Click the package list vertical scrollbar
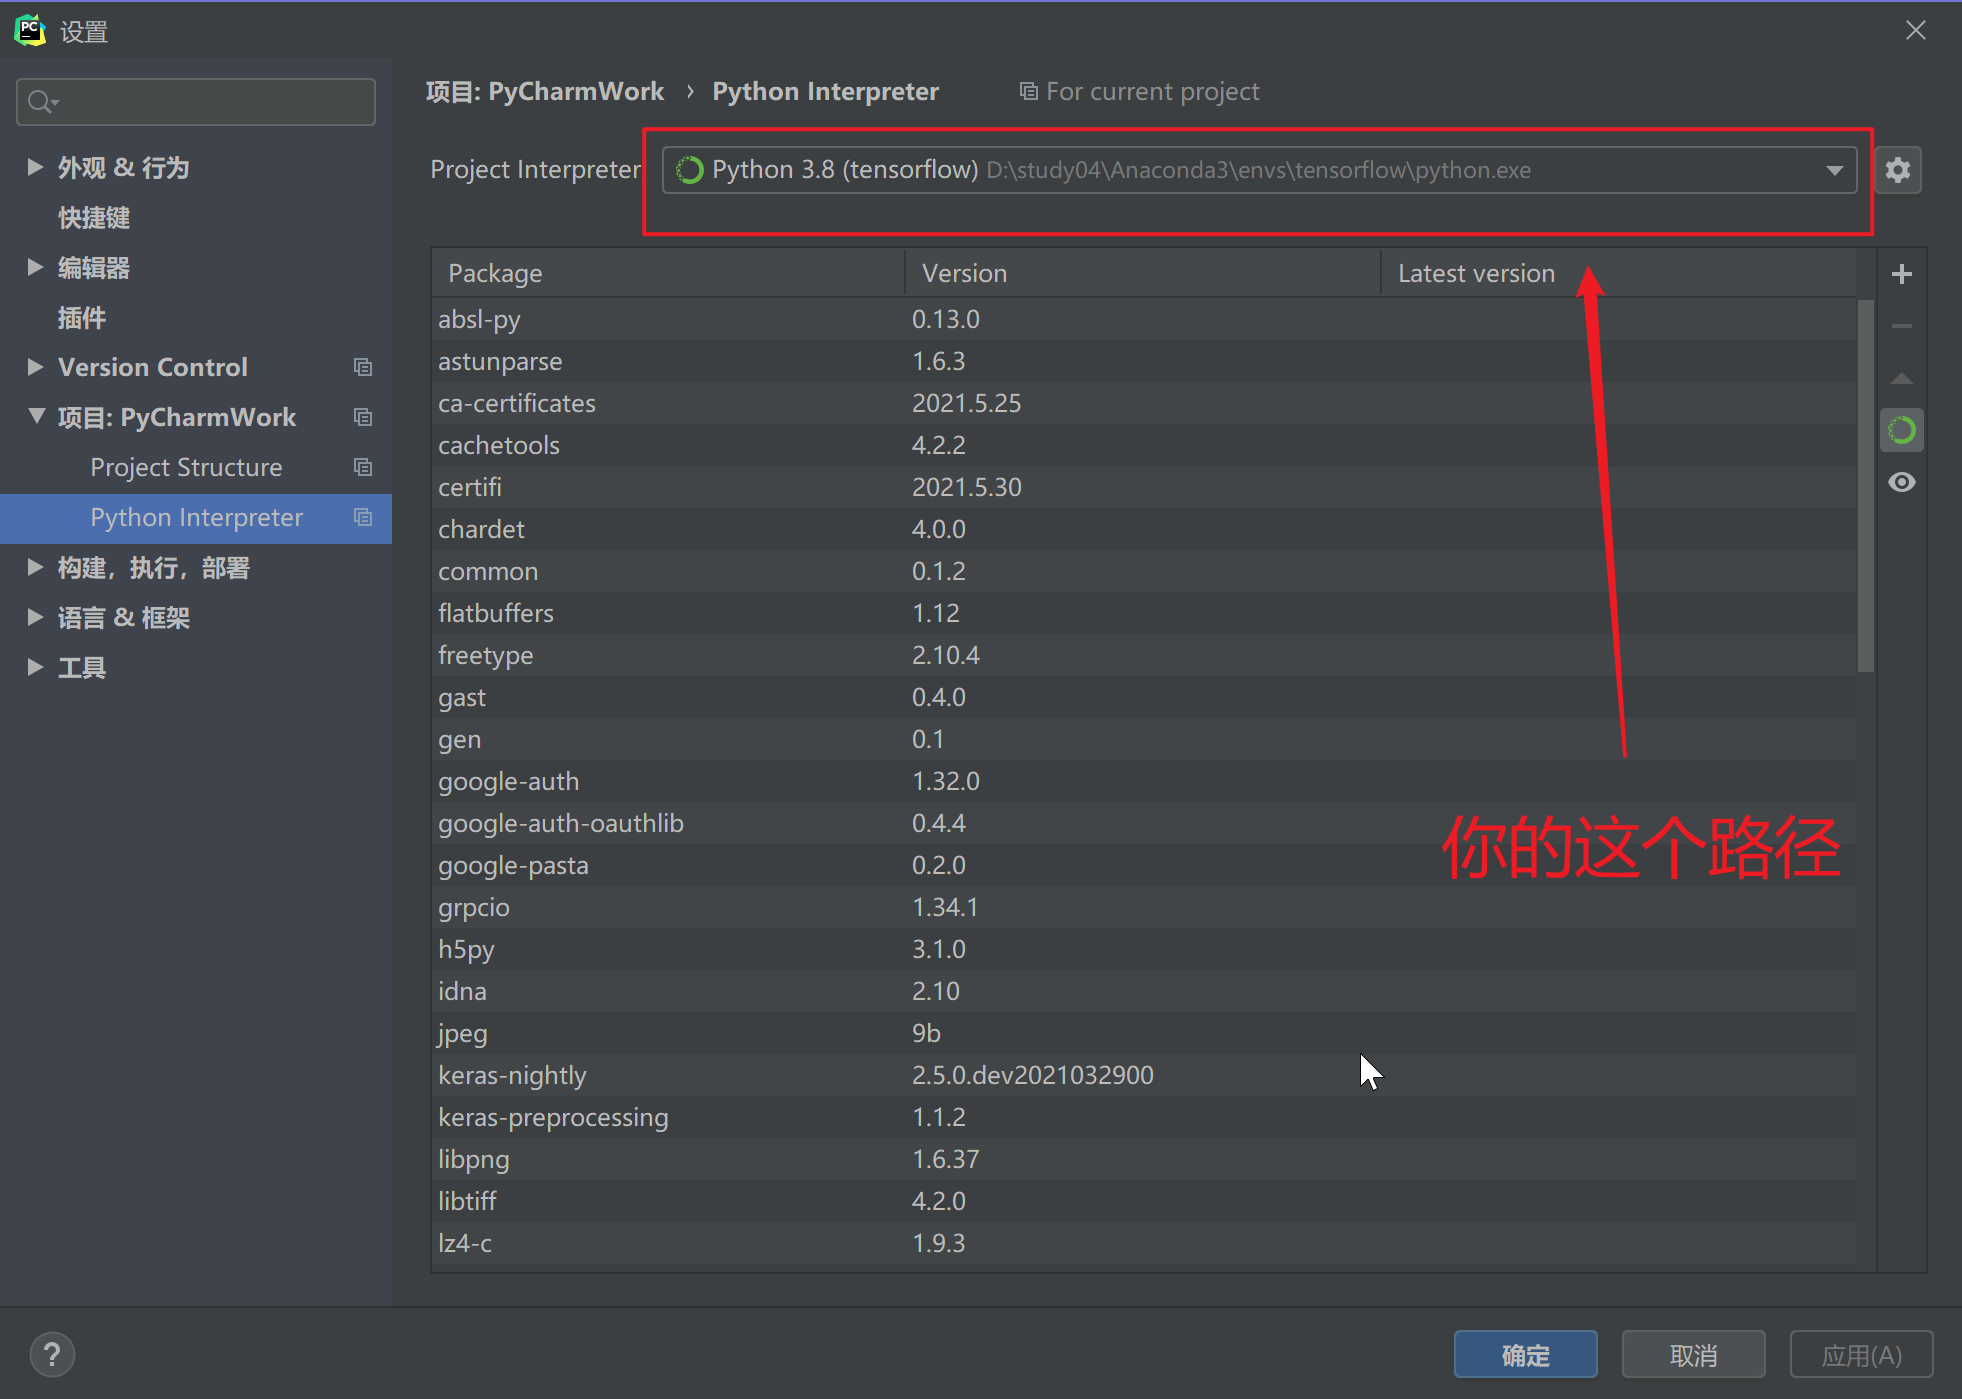The height and width of the screenshot is (1399, 1962). tap(1865, 485)
